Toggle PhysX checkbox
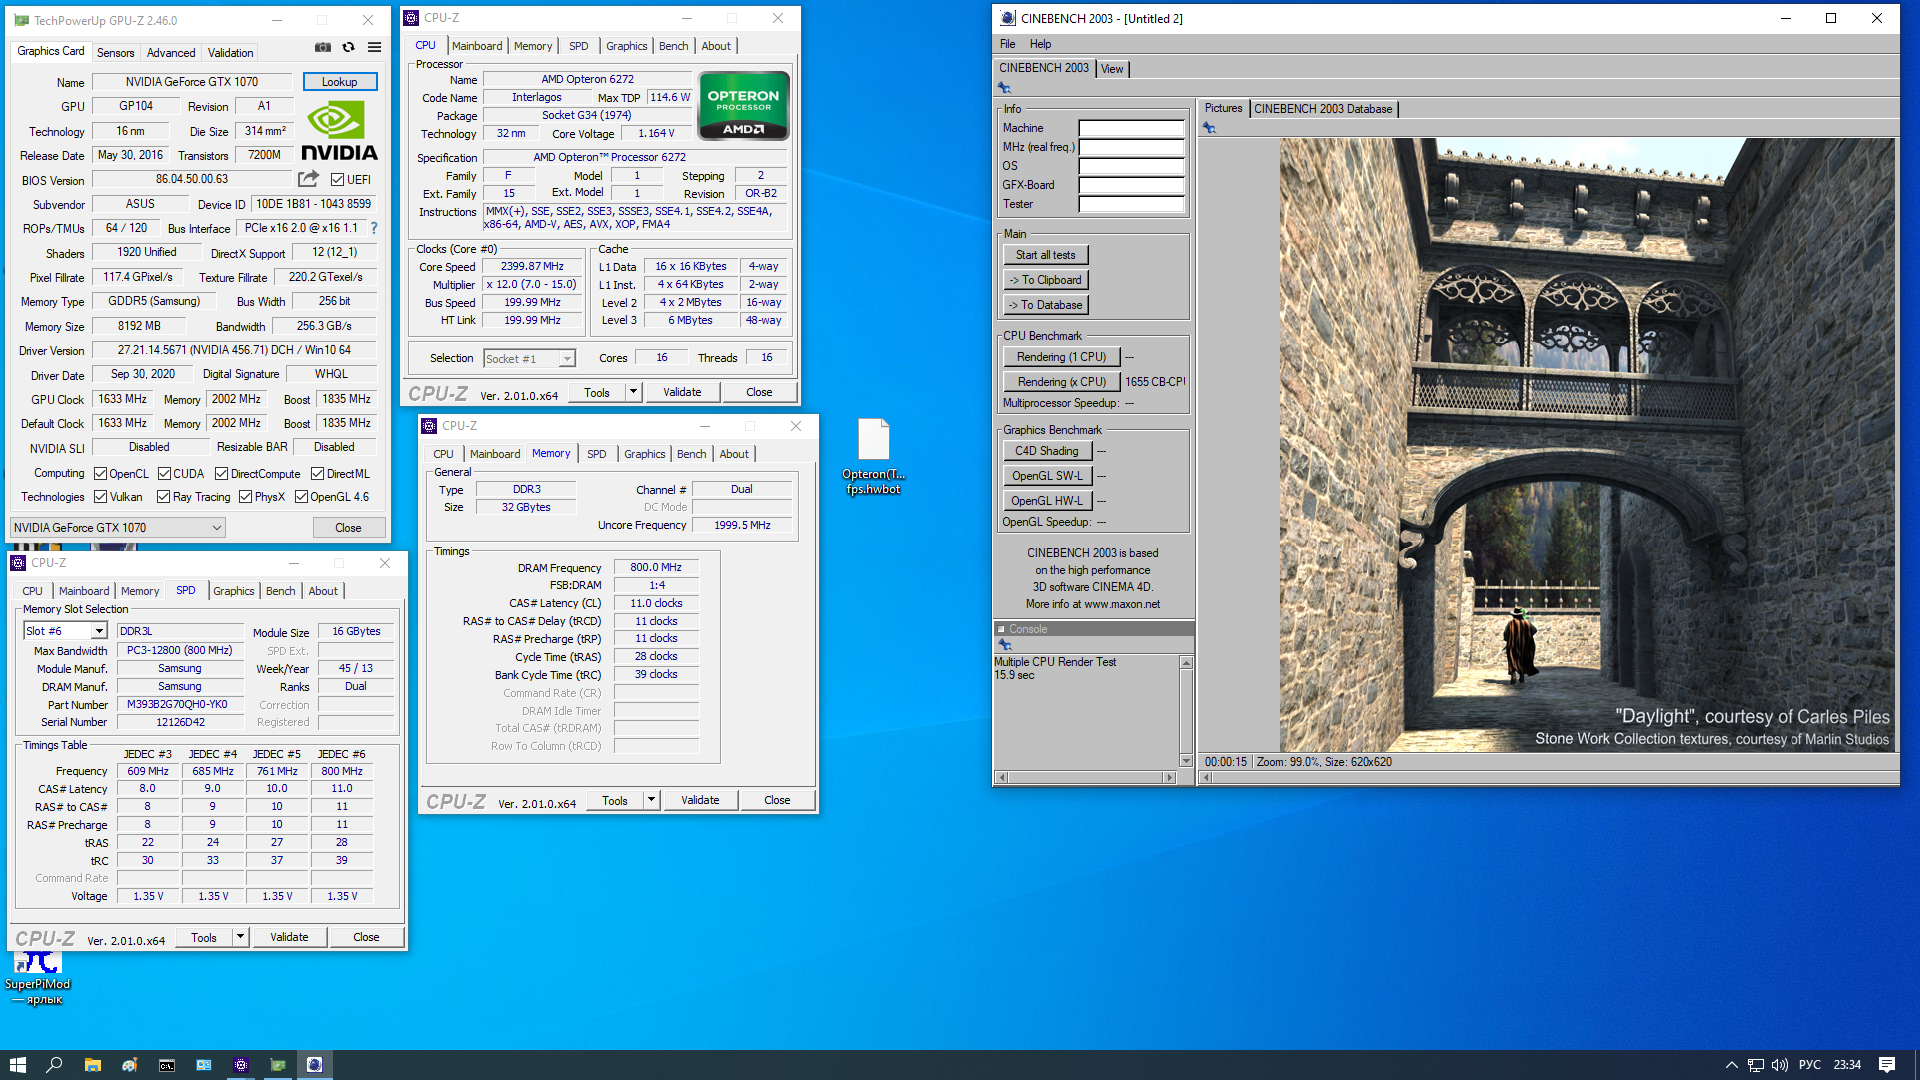The height and width of the screenshot is (1080, 1920). (245, 497)
